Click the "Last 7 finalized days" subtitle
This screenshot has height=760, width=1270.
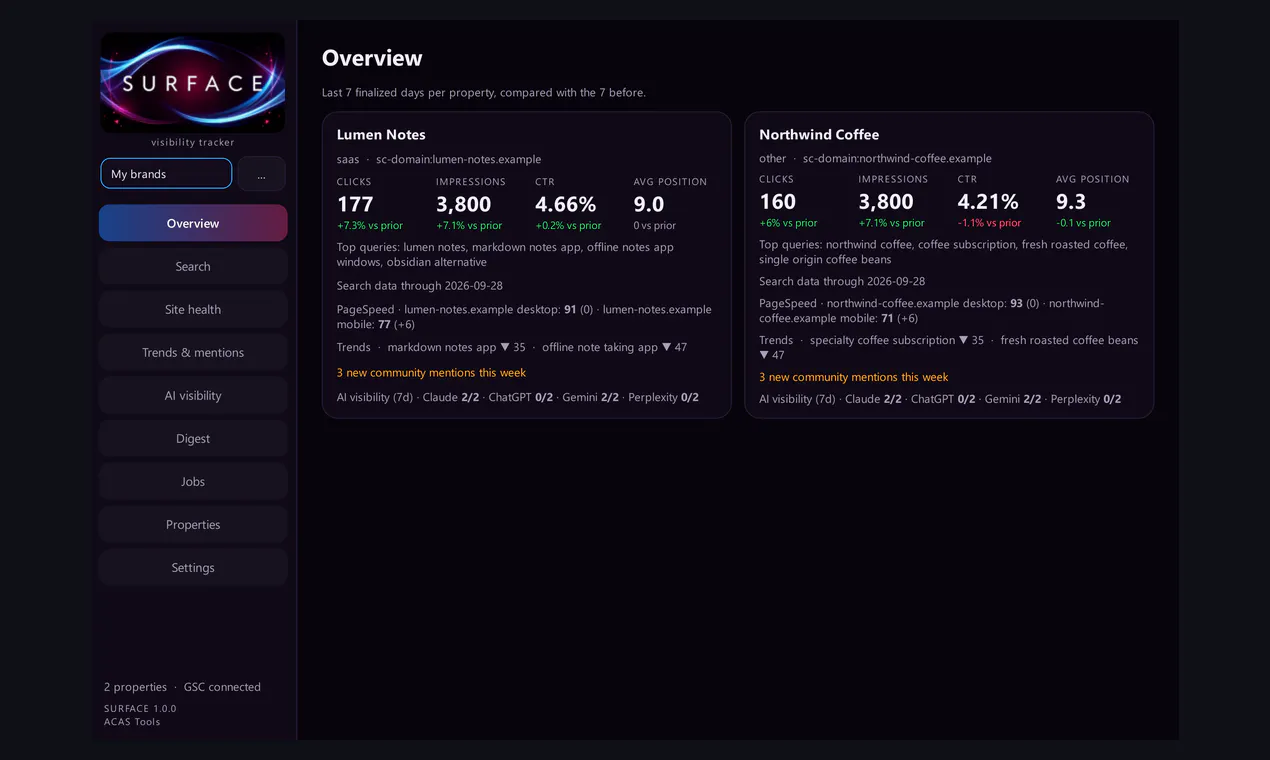484,92
